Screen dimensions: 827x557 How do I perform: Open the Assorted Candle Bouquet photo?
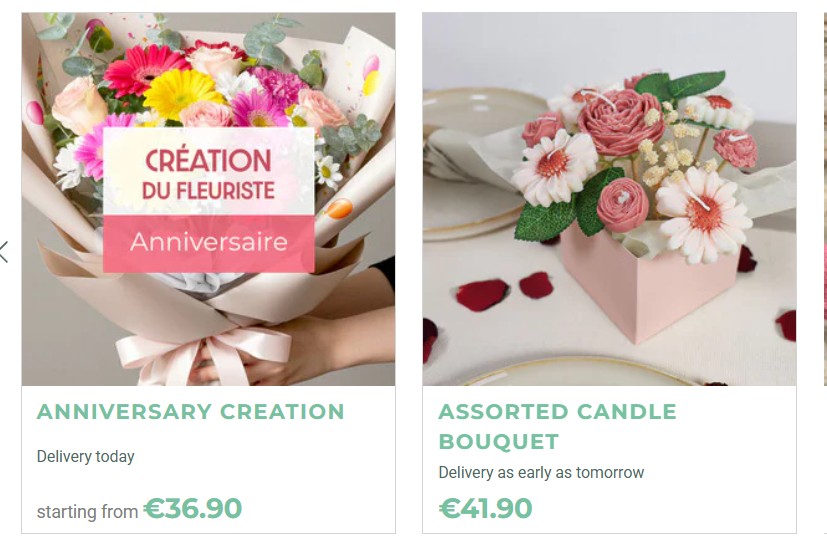609,199
